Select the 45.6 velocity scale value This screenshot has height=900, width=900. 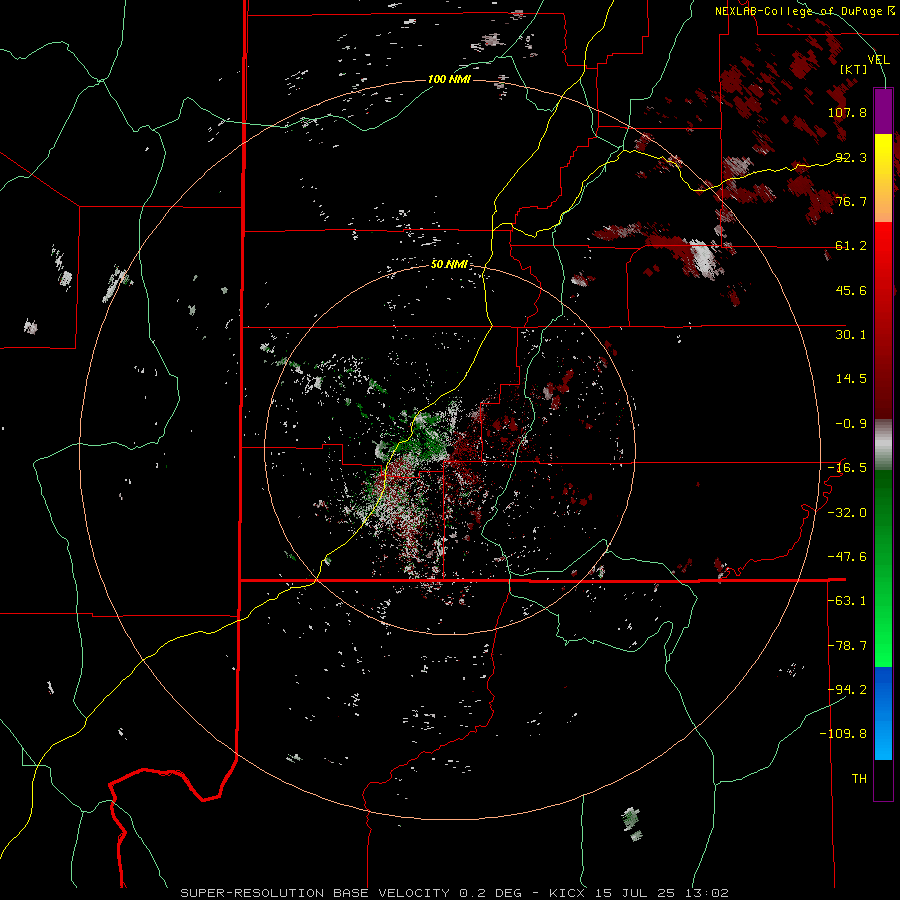[x=851, y=290]
